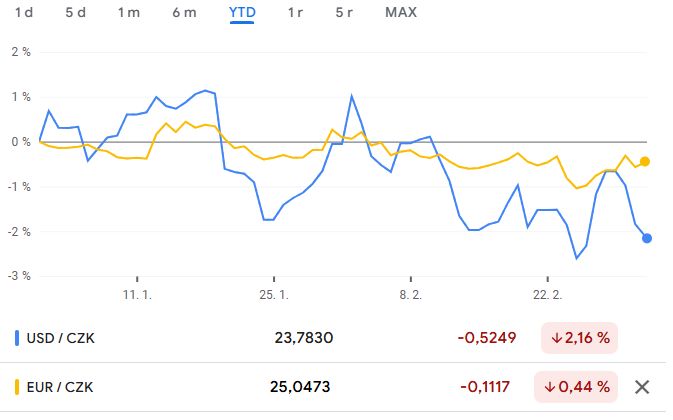Click the yellow EUR / CZK color marker

tap(17, 387)
